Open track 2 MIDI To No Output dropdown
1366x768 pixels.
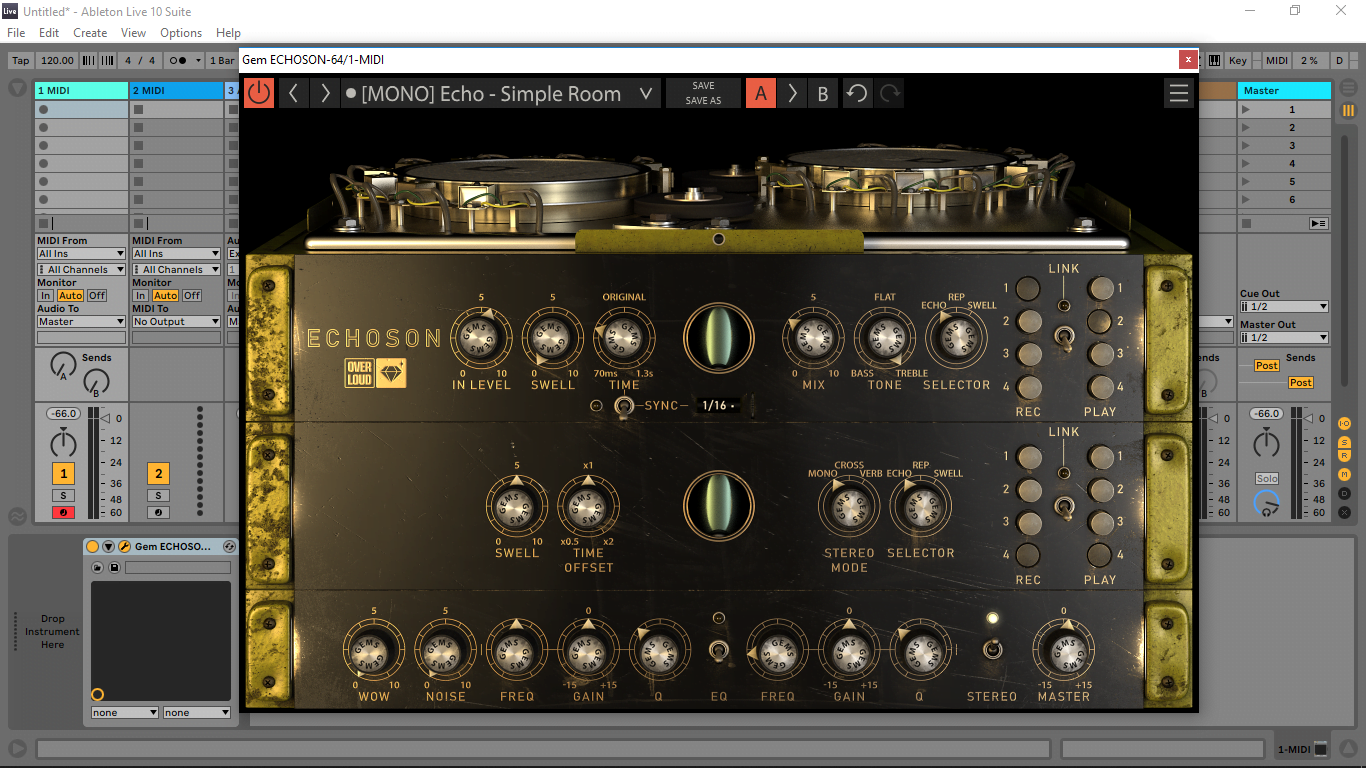coord(176,322)
